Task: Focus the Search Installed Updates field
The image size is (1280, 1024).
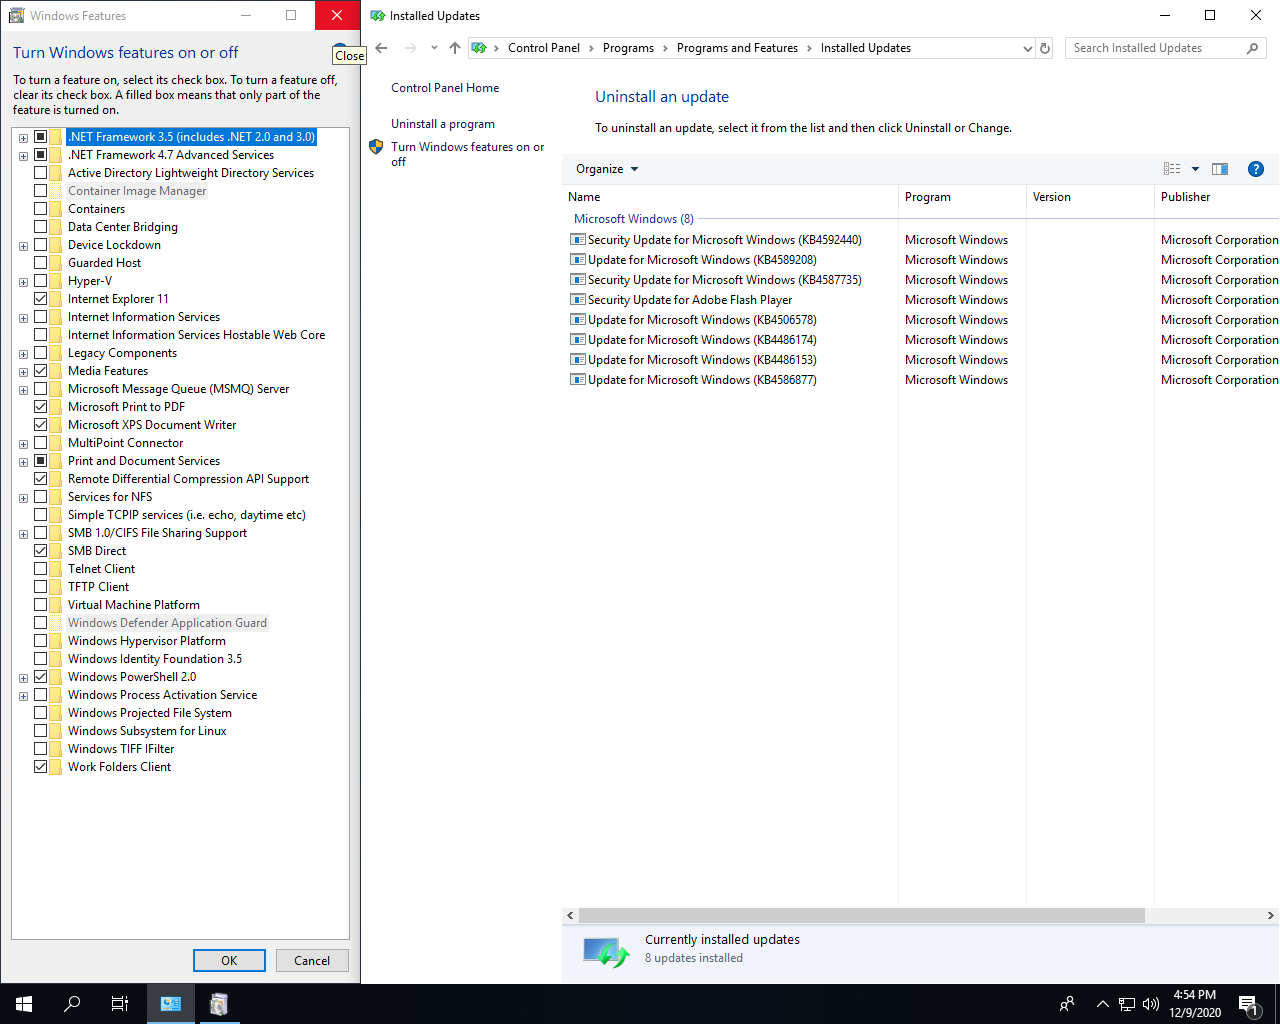Action: 1155,48
